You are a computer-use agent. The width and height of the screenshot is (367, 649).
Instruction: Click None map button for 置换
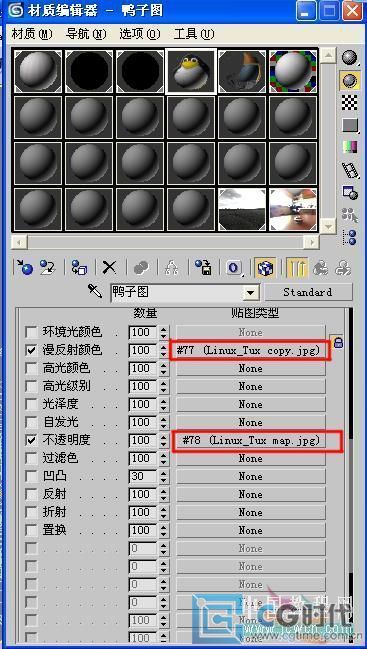(251, 531)
